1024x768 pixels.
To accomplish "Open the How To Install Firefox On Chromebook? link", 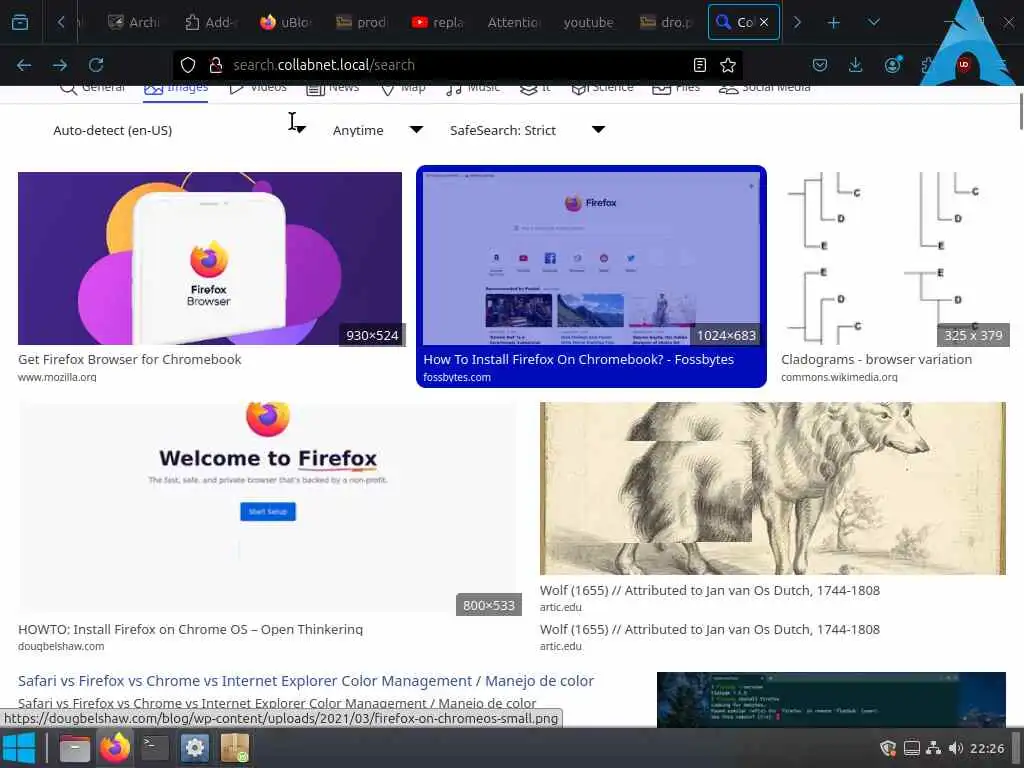I will 578,359.
